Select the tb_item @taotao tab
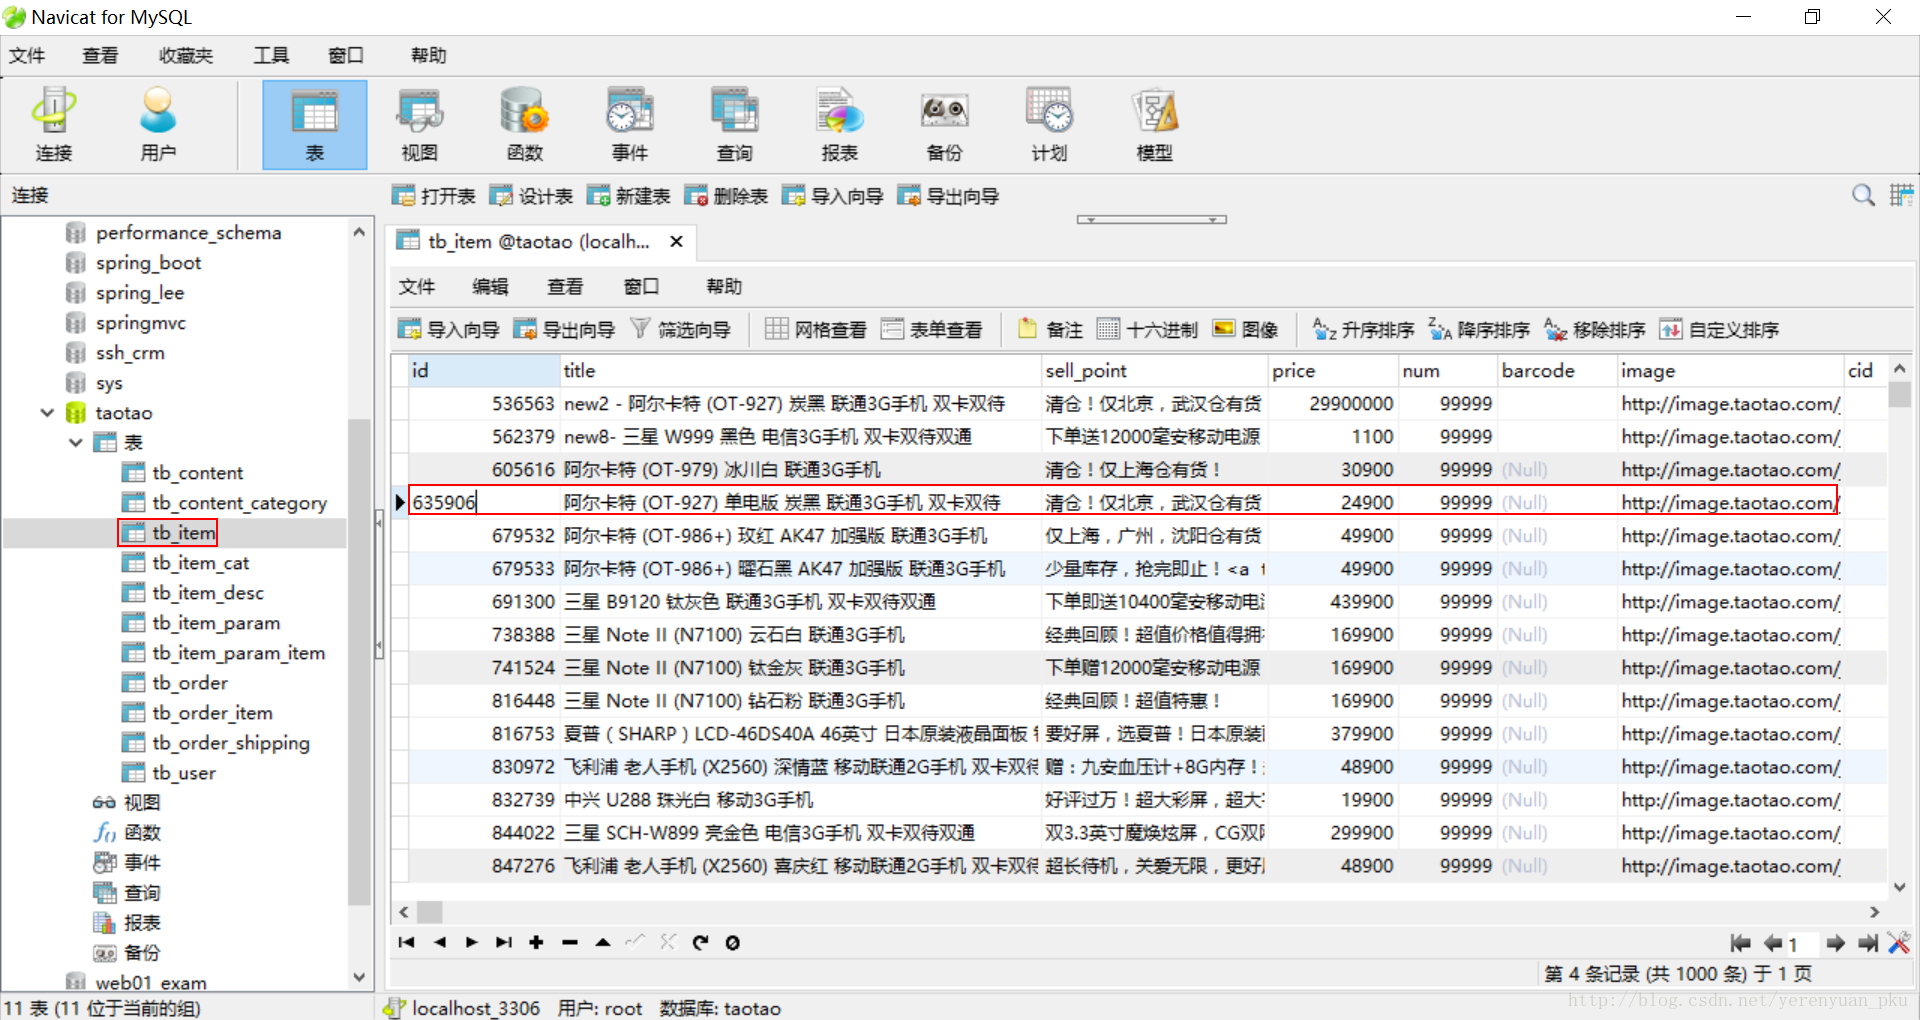This screenshot has height=1020, width=1920. [x=538, y=241]
